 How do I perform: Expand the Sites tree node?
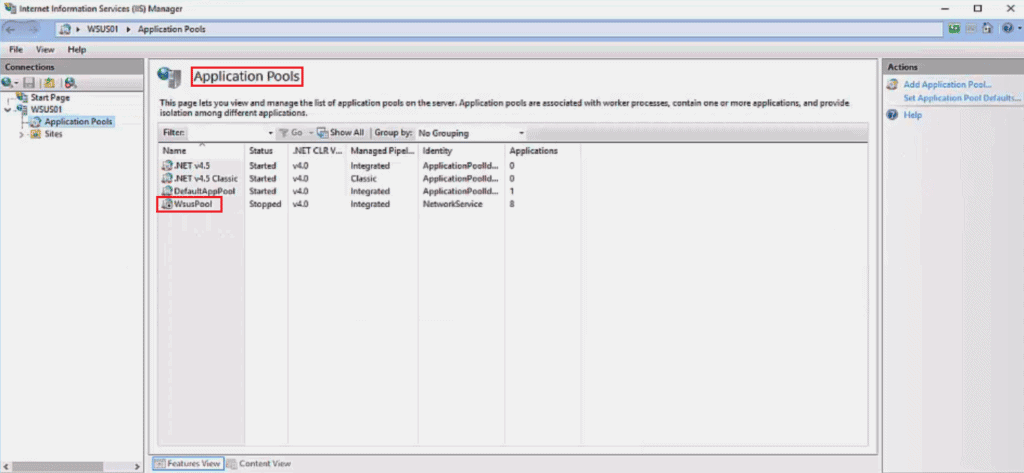coord(22,134)
